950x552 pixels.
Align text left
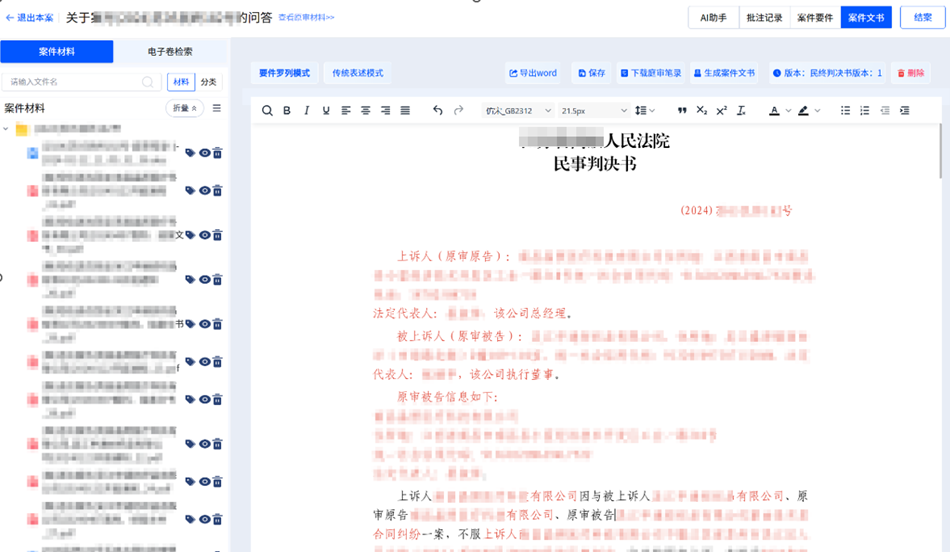346,110
